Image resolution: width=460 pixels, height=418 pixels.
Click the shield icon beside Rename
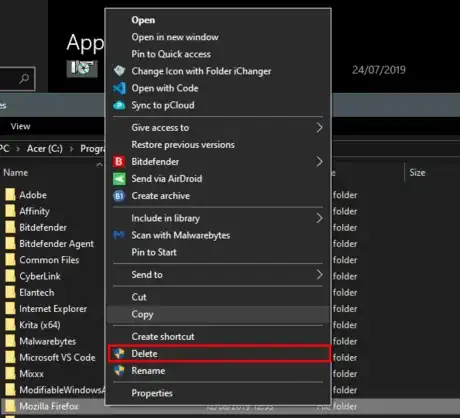(x=119, y=371)
